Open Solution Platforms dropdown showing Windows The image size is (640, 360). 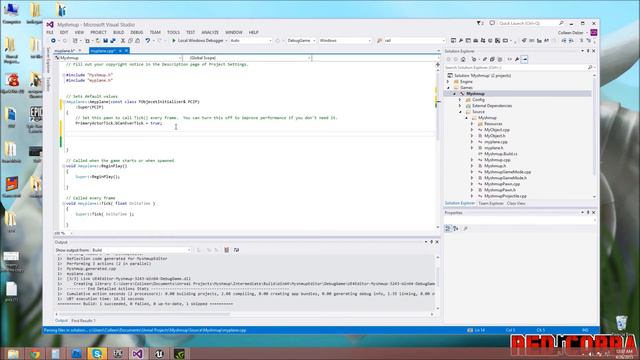coord(345,41)
